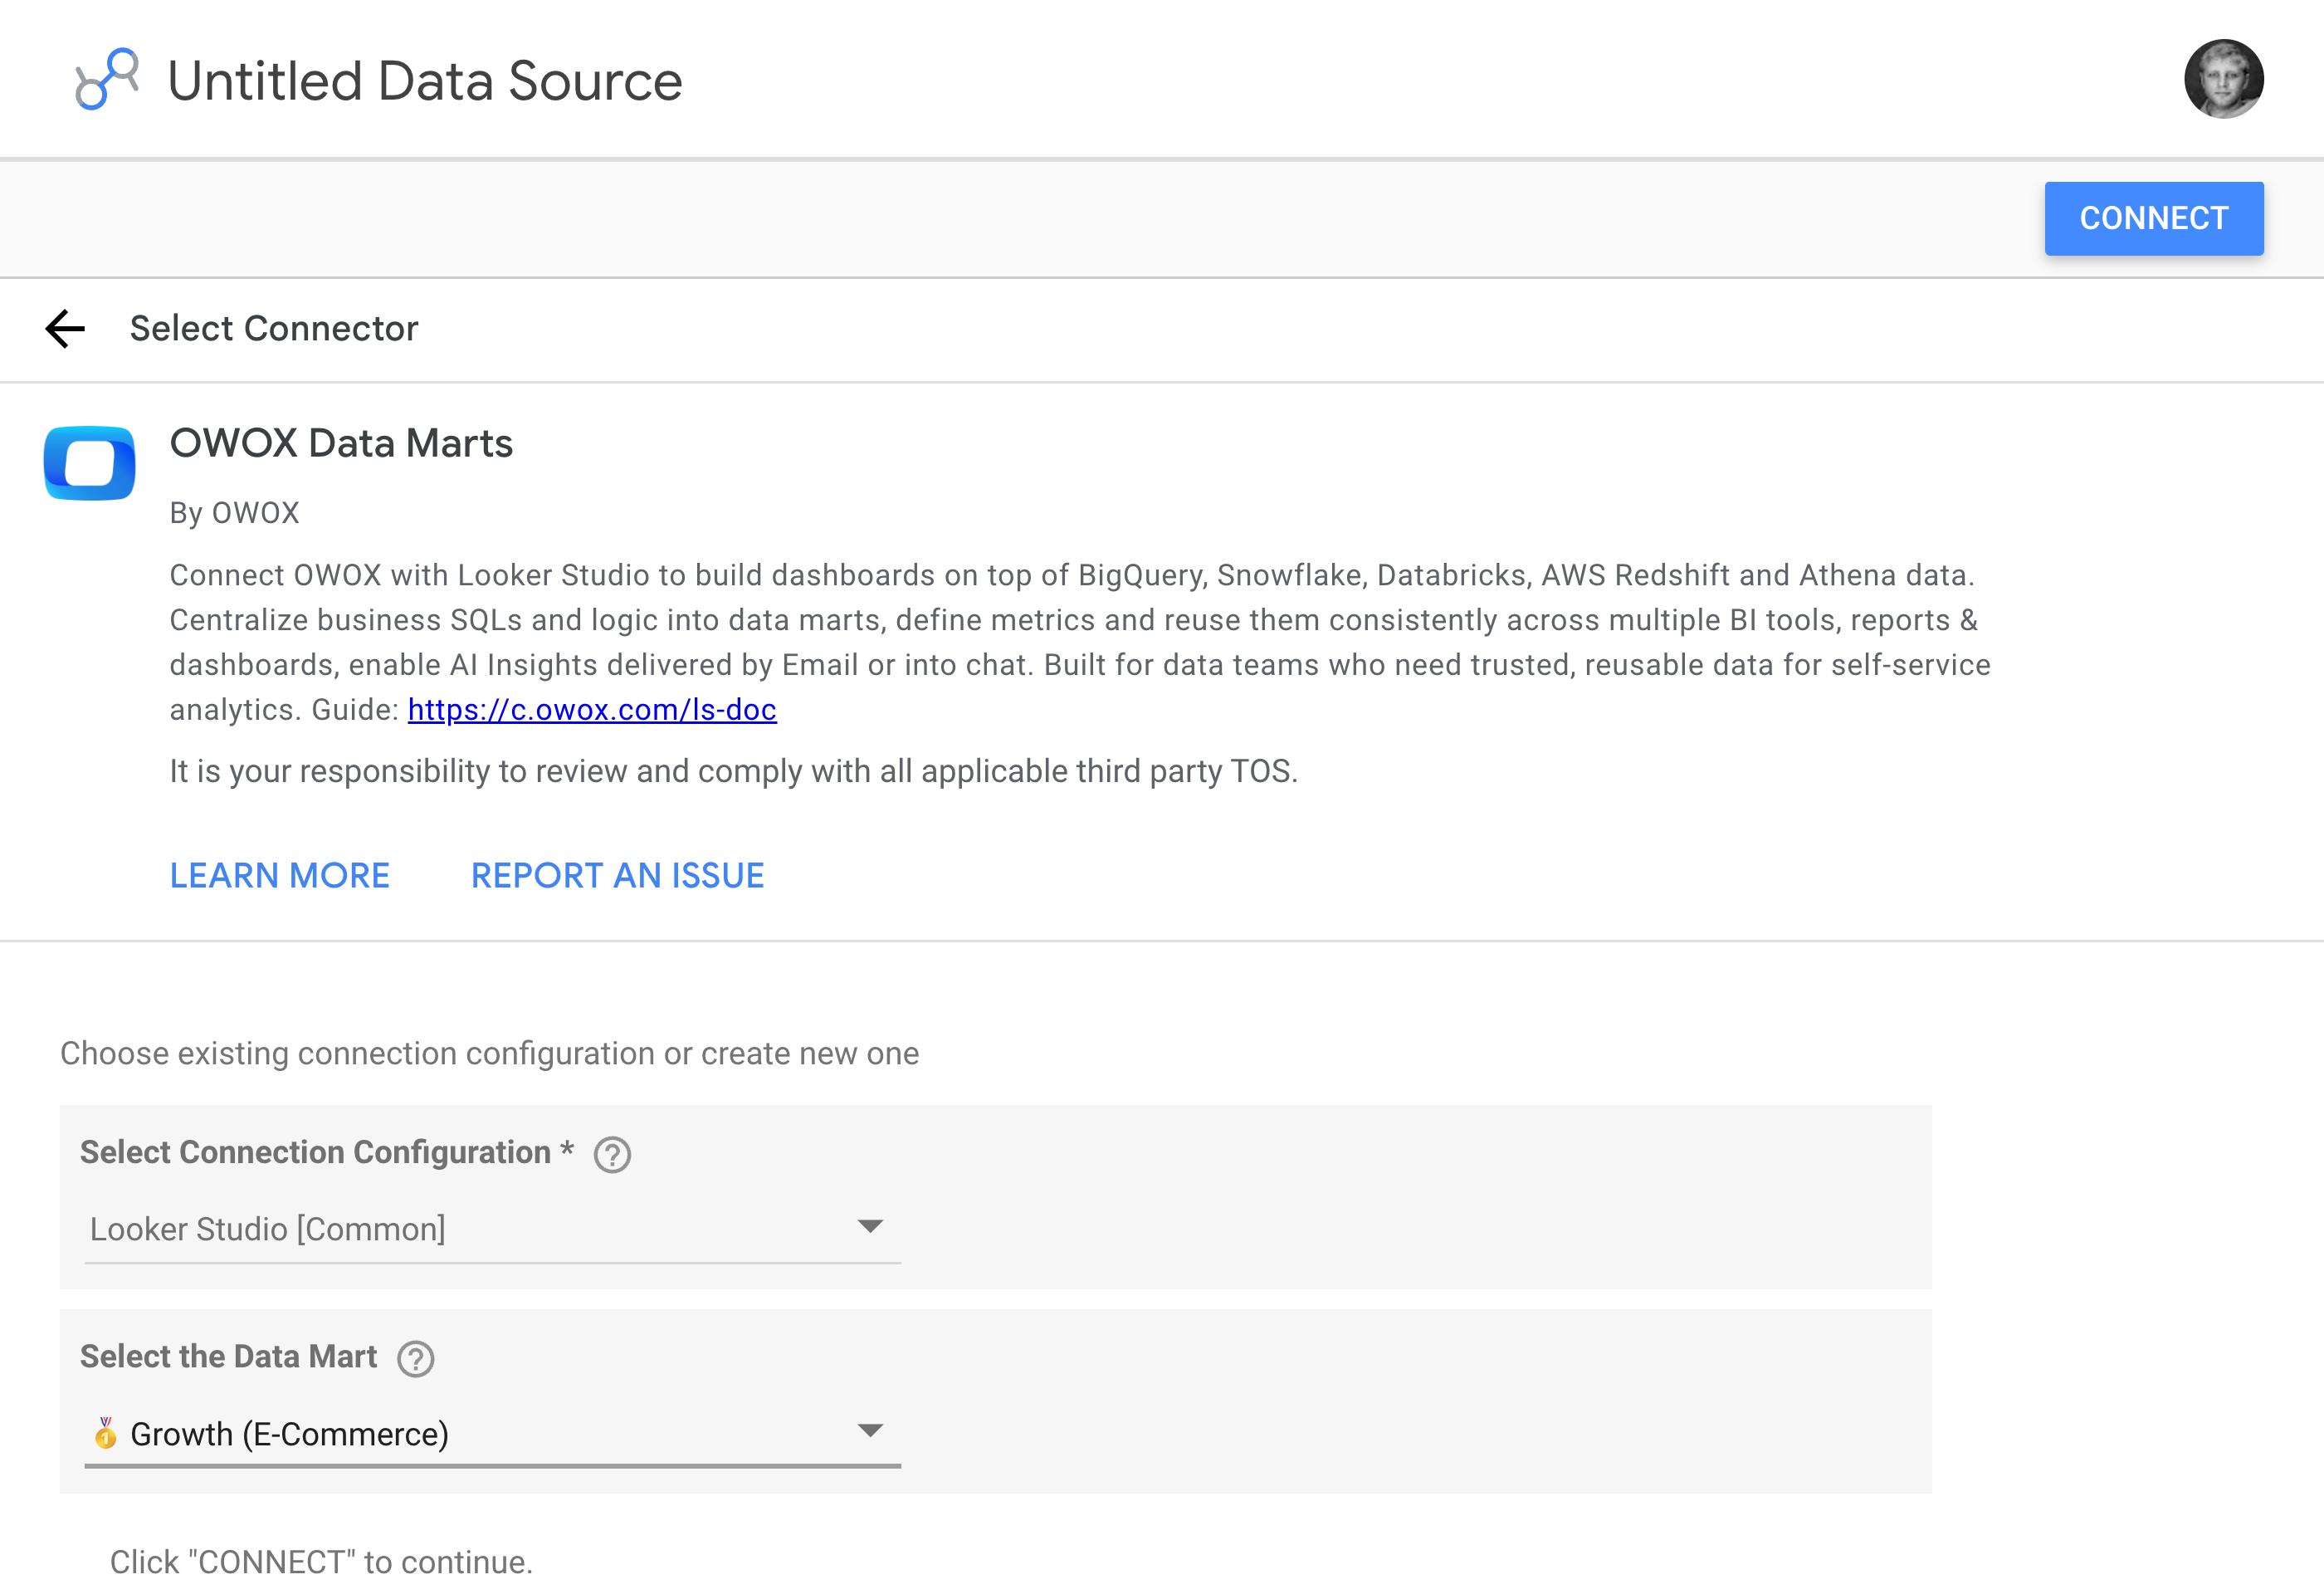
Task: Click the blue CONNECT button
Action: [x=2153, y=218]
